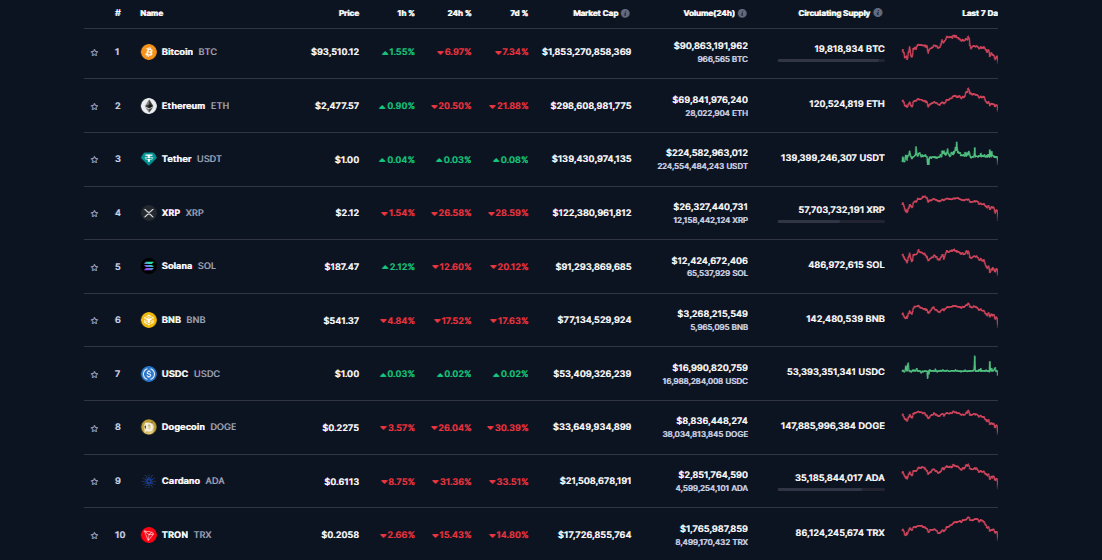Click the TRON logo icon
The height and width of the screenshot is (560, 1102).
tap(149, 535)
